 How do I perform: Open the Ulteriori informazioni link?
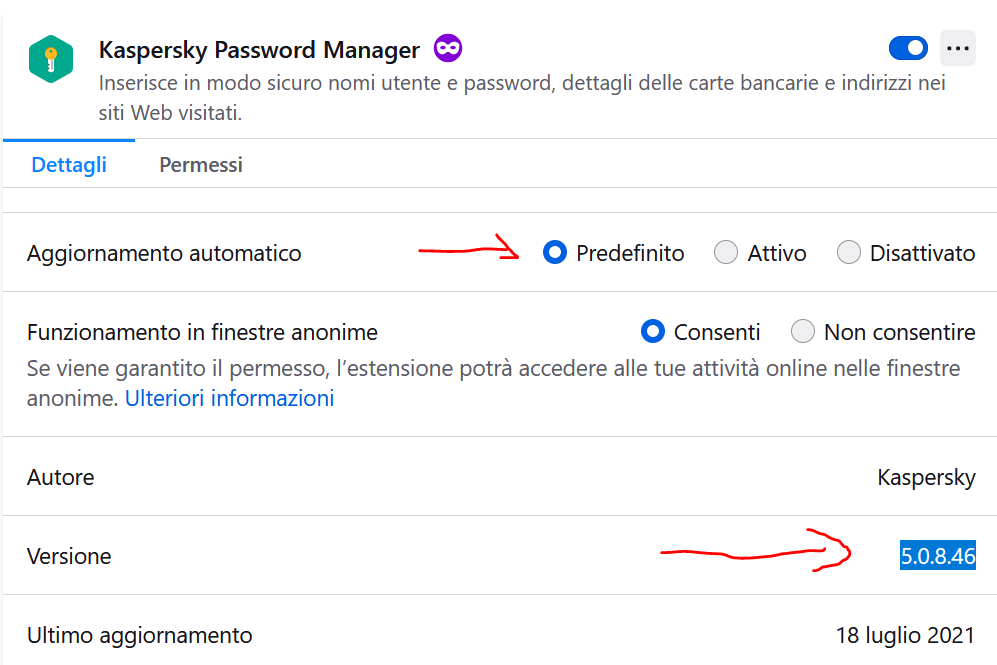coord(229,398)
